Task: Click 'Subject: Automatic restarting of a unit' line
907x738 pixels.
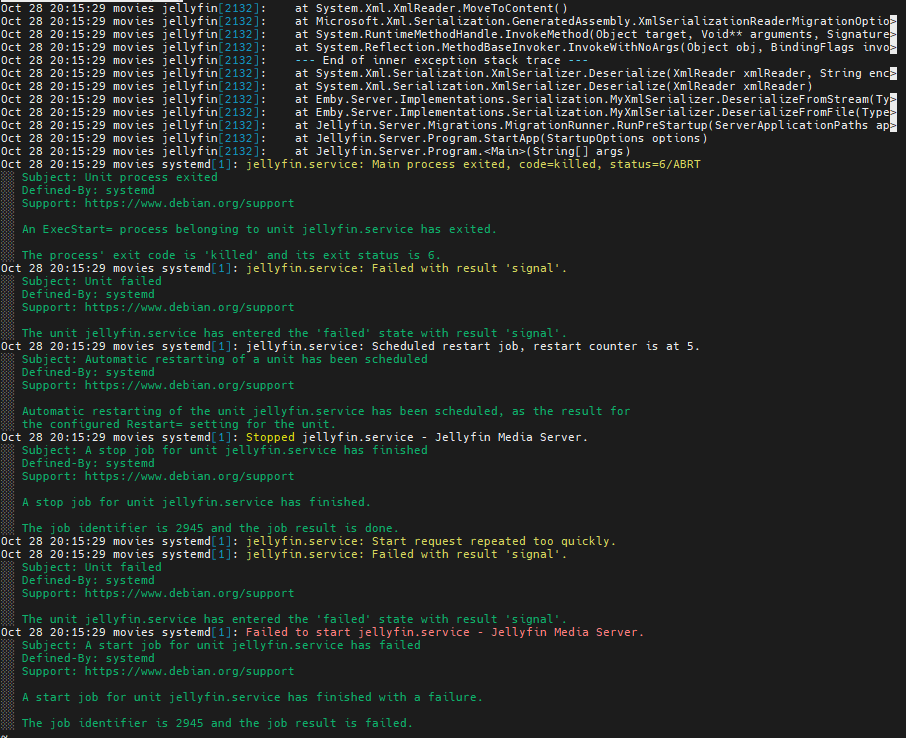Action: pyautogui.click(x=224, y=359)
